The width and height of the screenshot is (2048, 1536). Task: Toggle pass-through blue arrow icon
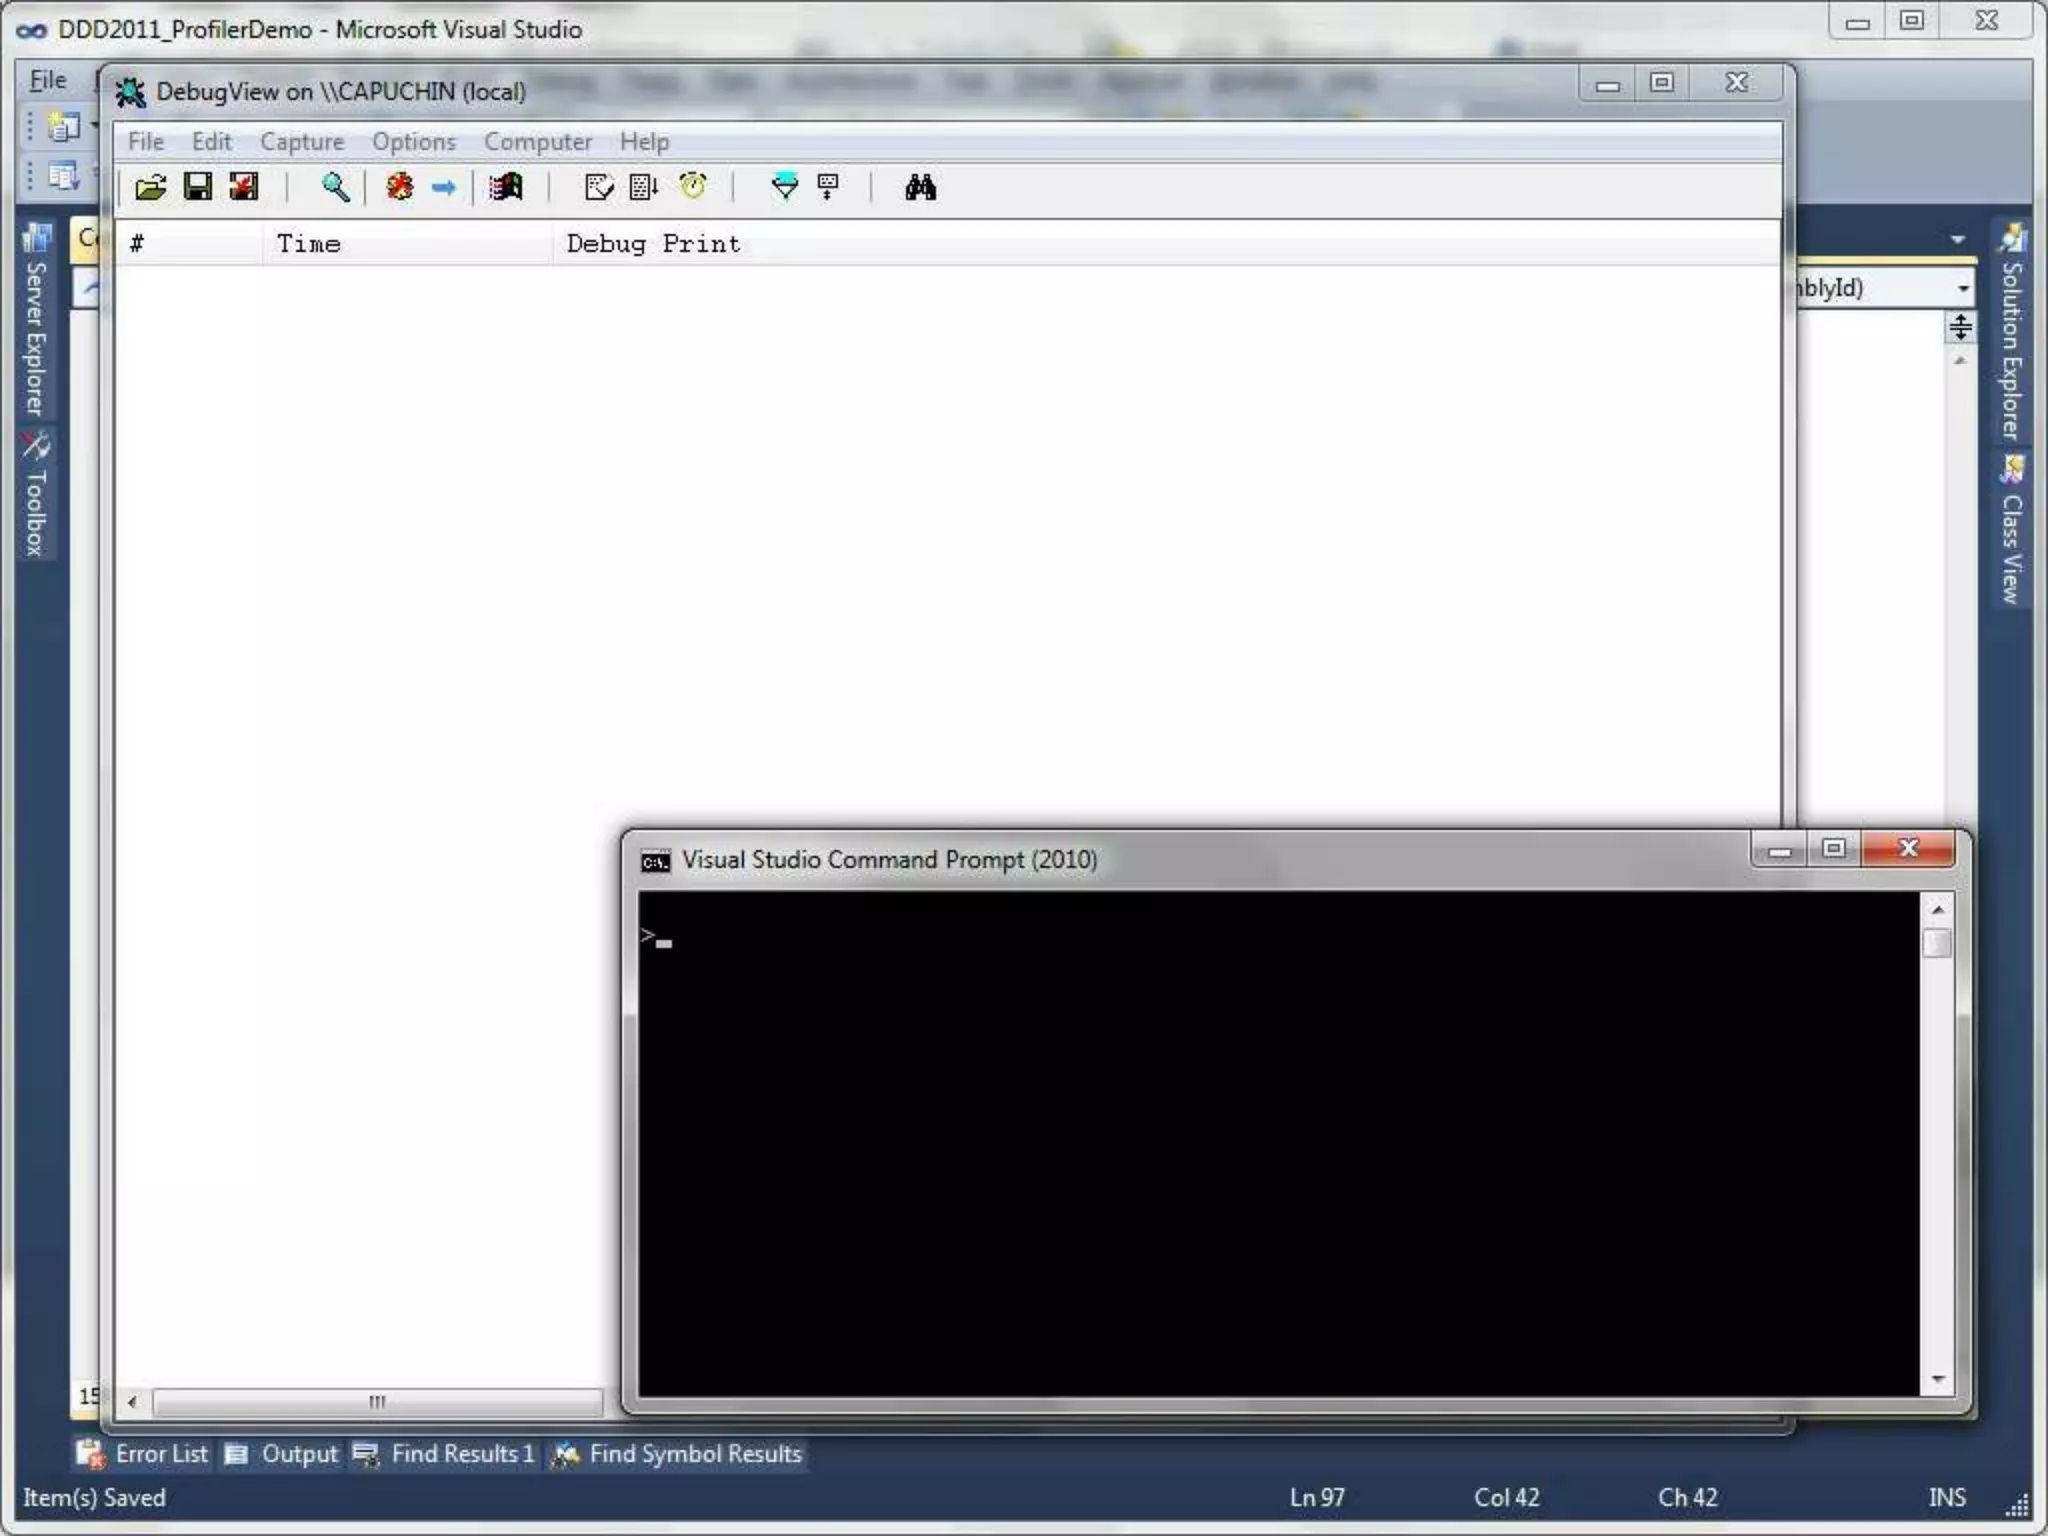(x=443, y=187)
